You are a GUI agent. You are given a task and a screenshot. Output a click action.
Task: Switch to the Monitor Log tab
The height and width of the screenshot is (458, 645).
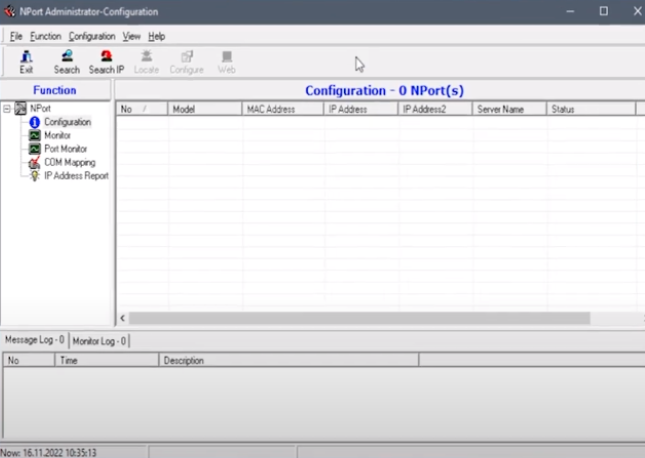(99, 341)
